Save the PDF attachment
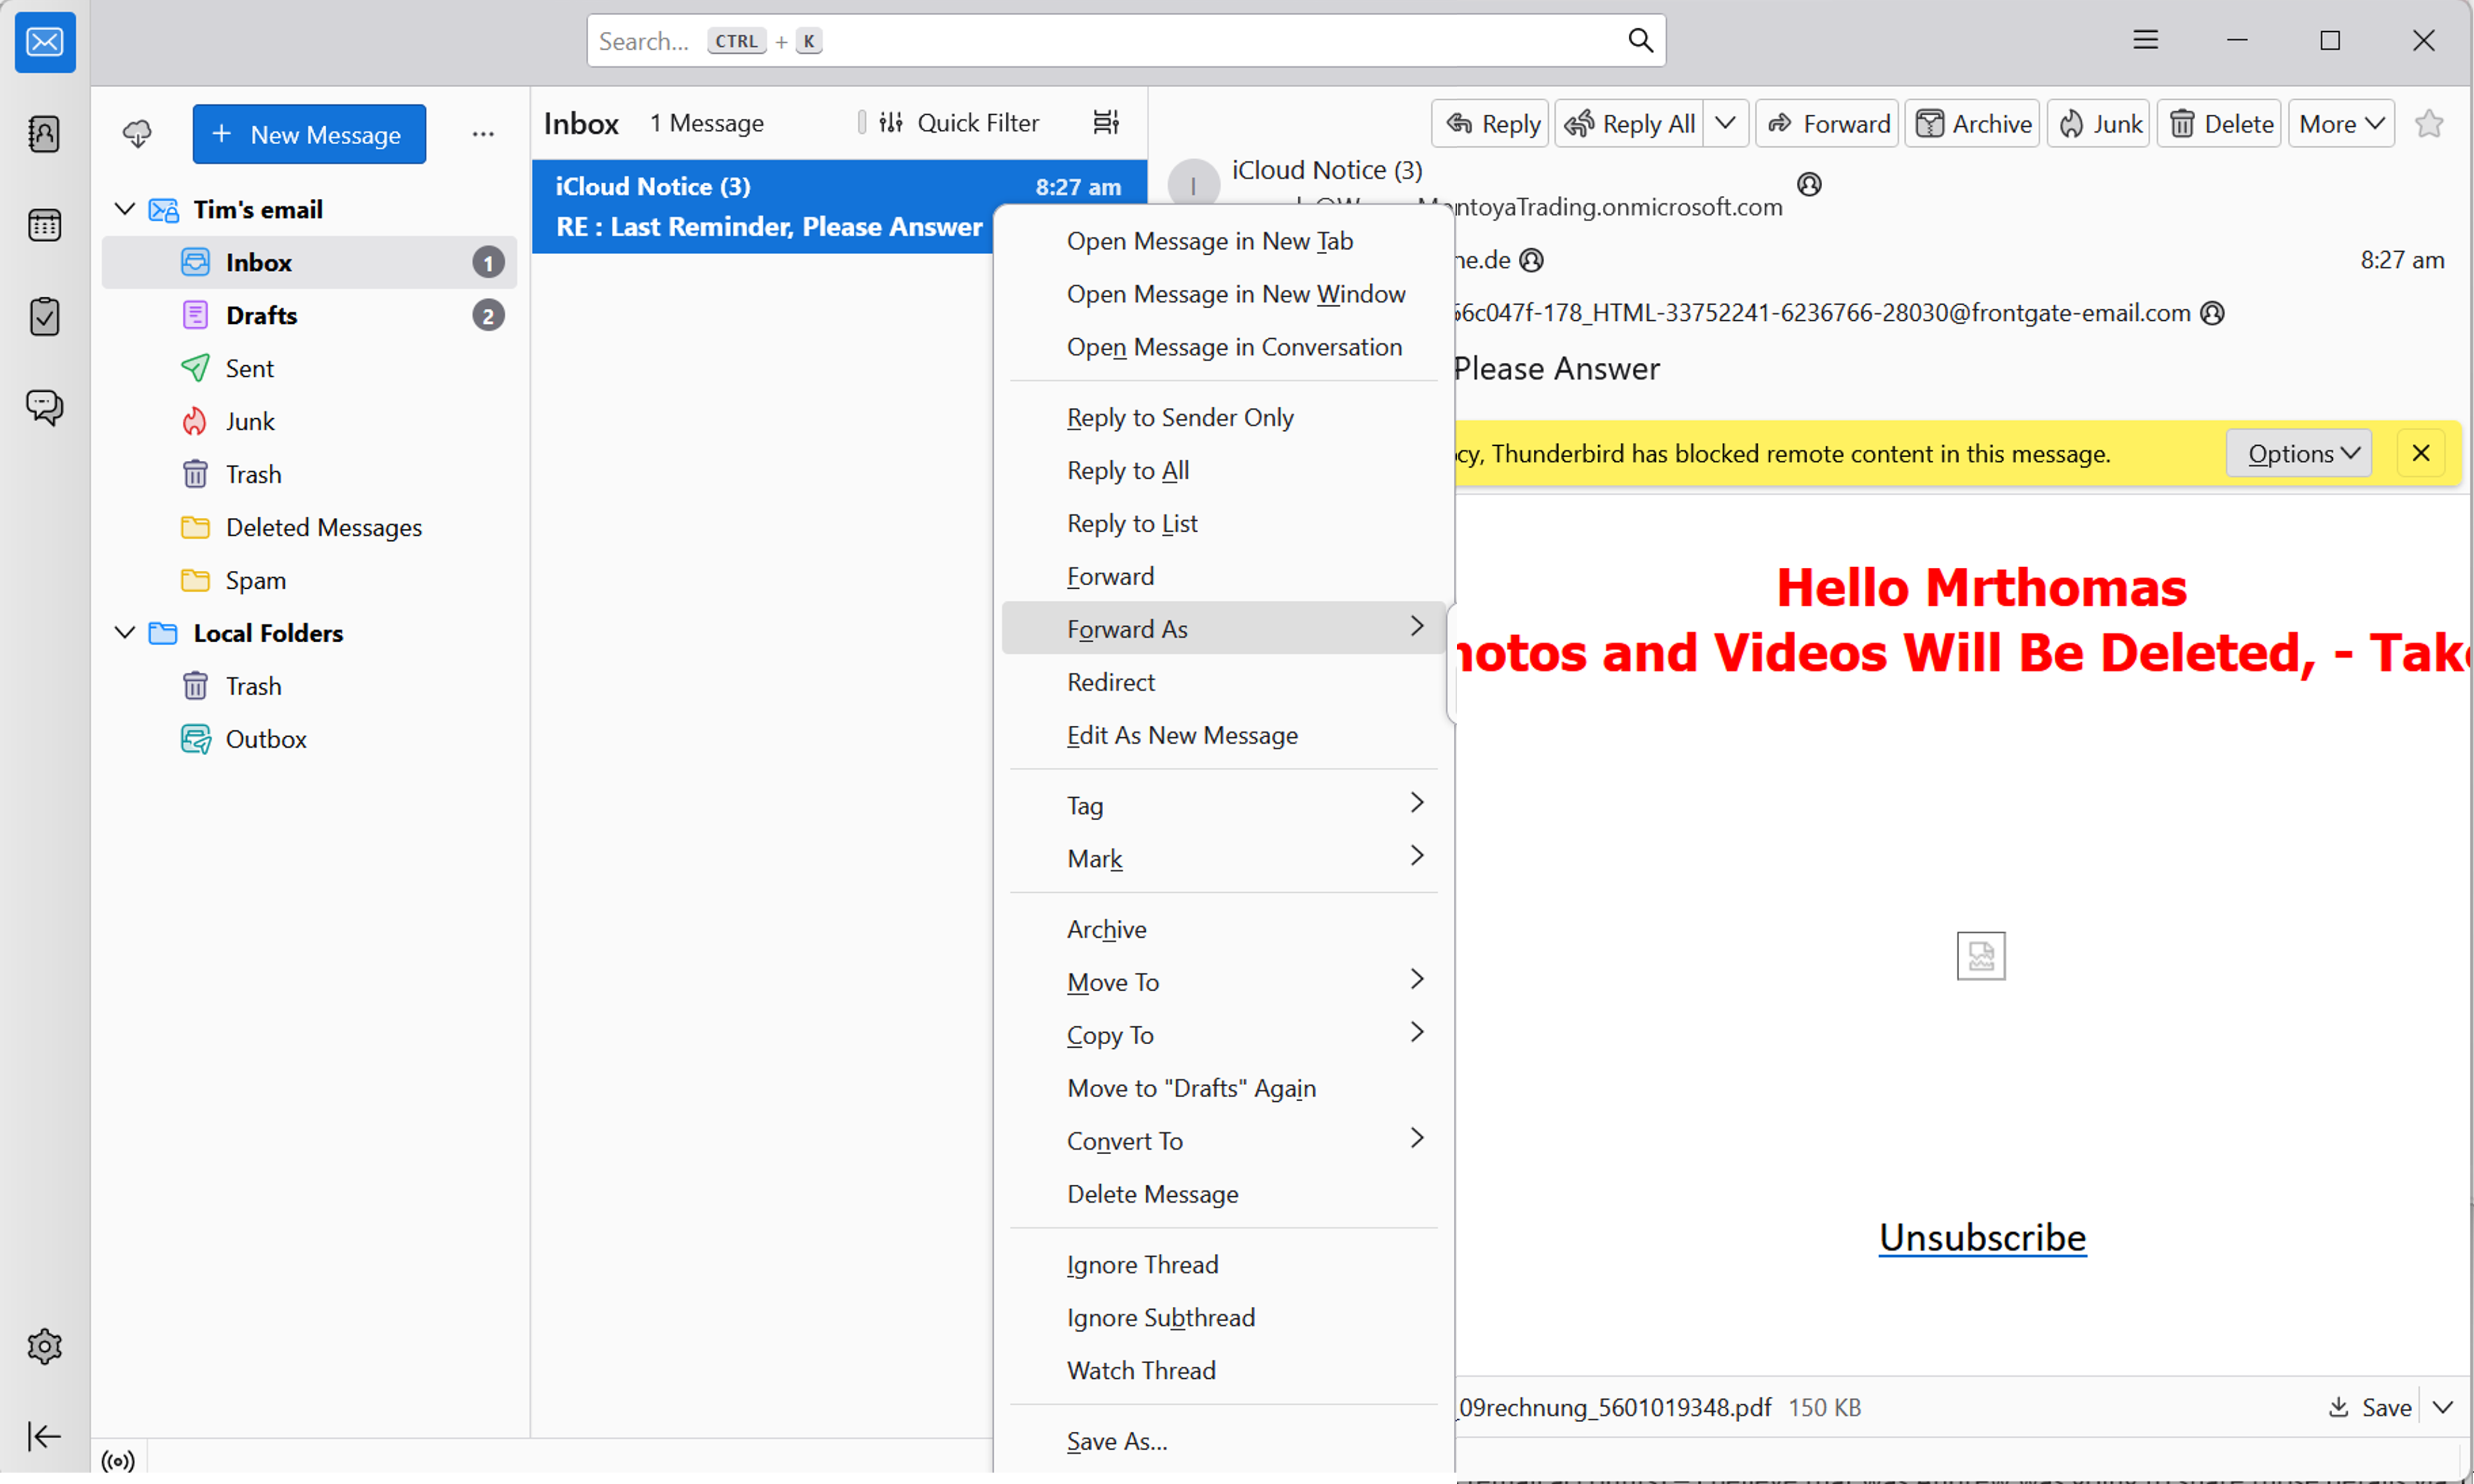The height and width of the screenshot is (1484, 2474). tap(2370, 1407)
